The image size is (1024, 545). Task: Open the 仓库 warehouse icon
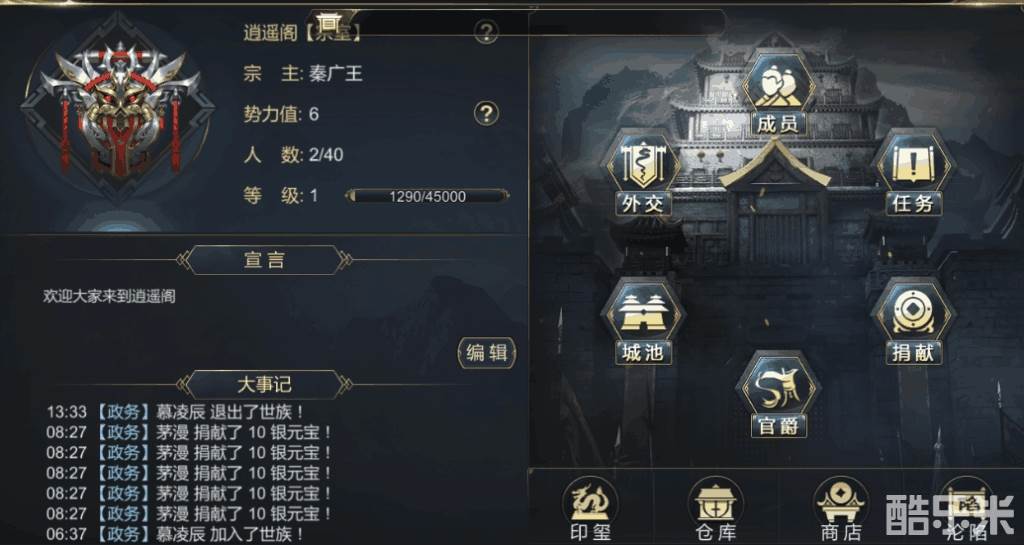[714, 509]
